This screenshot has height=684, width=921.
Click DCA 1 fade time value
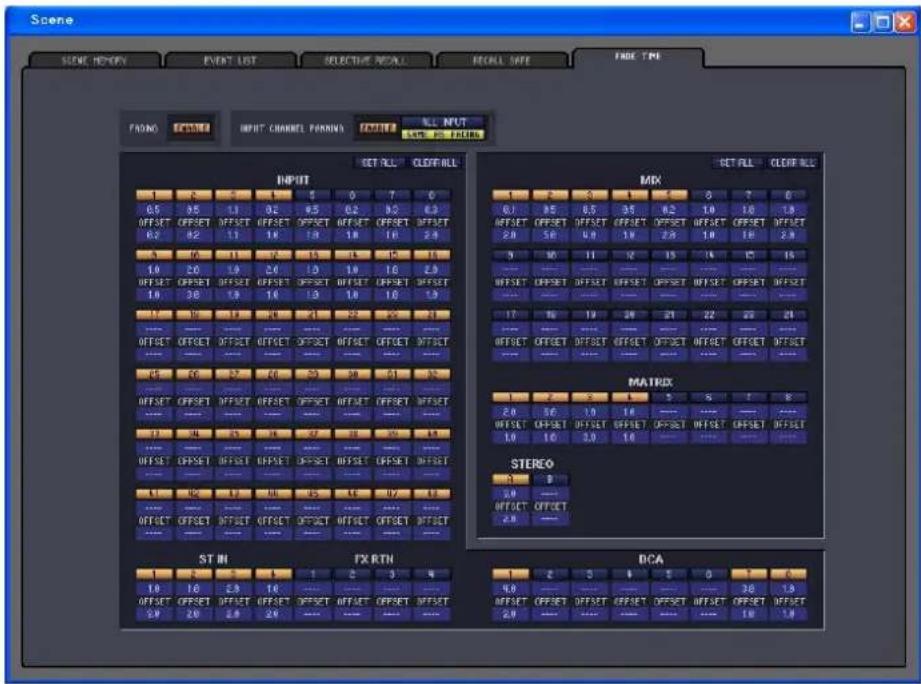pos(510,588)
